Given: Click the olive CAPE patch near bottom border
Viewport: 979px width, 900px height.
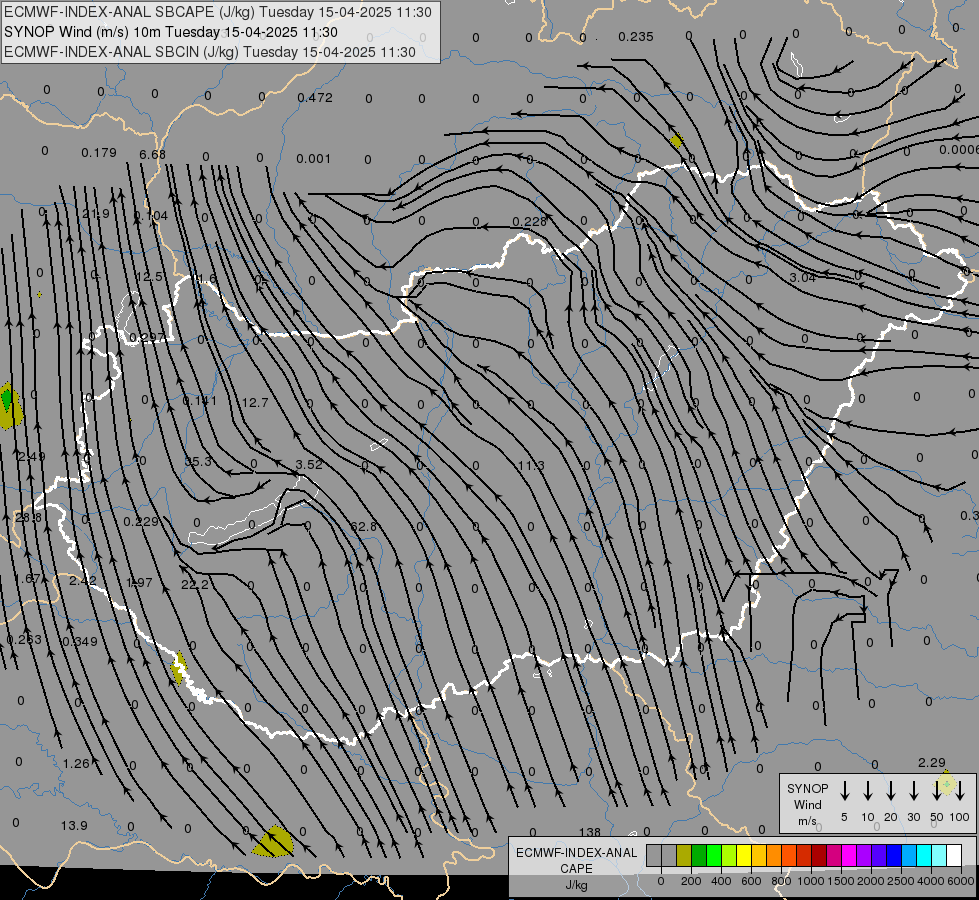Looking at the screenshot, I should click(x=273, y=841).
